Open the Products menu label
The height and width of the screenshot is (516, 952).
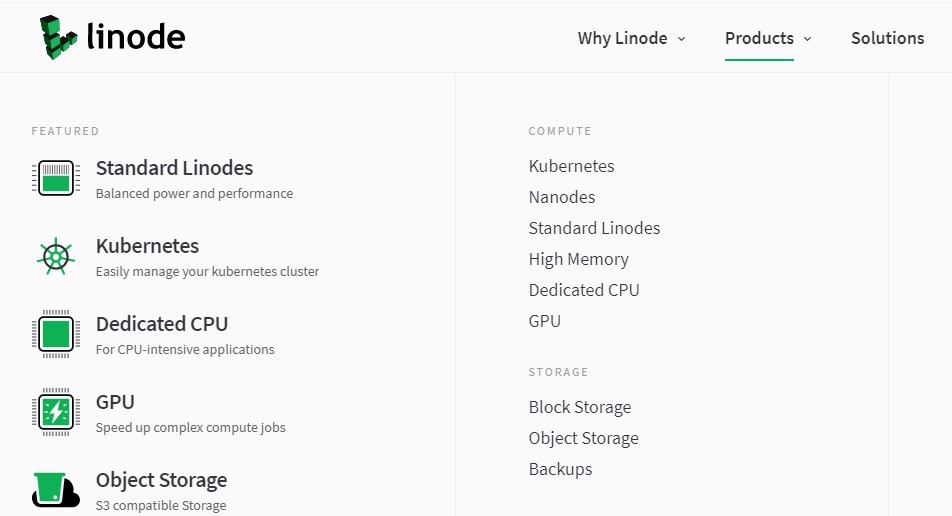pos(759,38)
